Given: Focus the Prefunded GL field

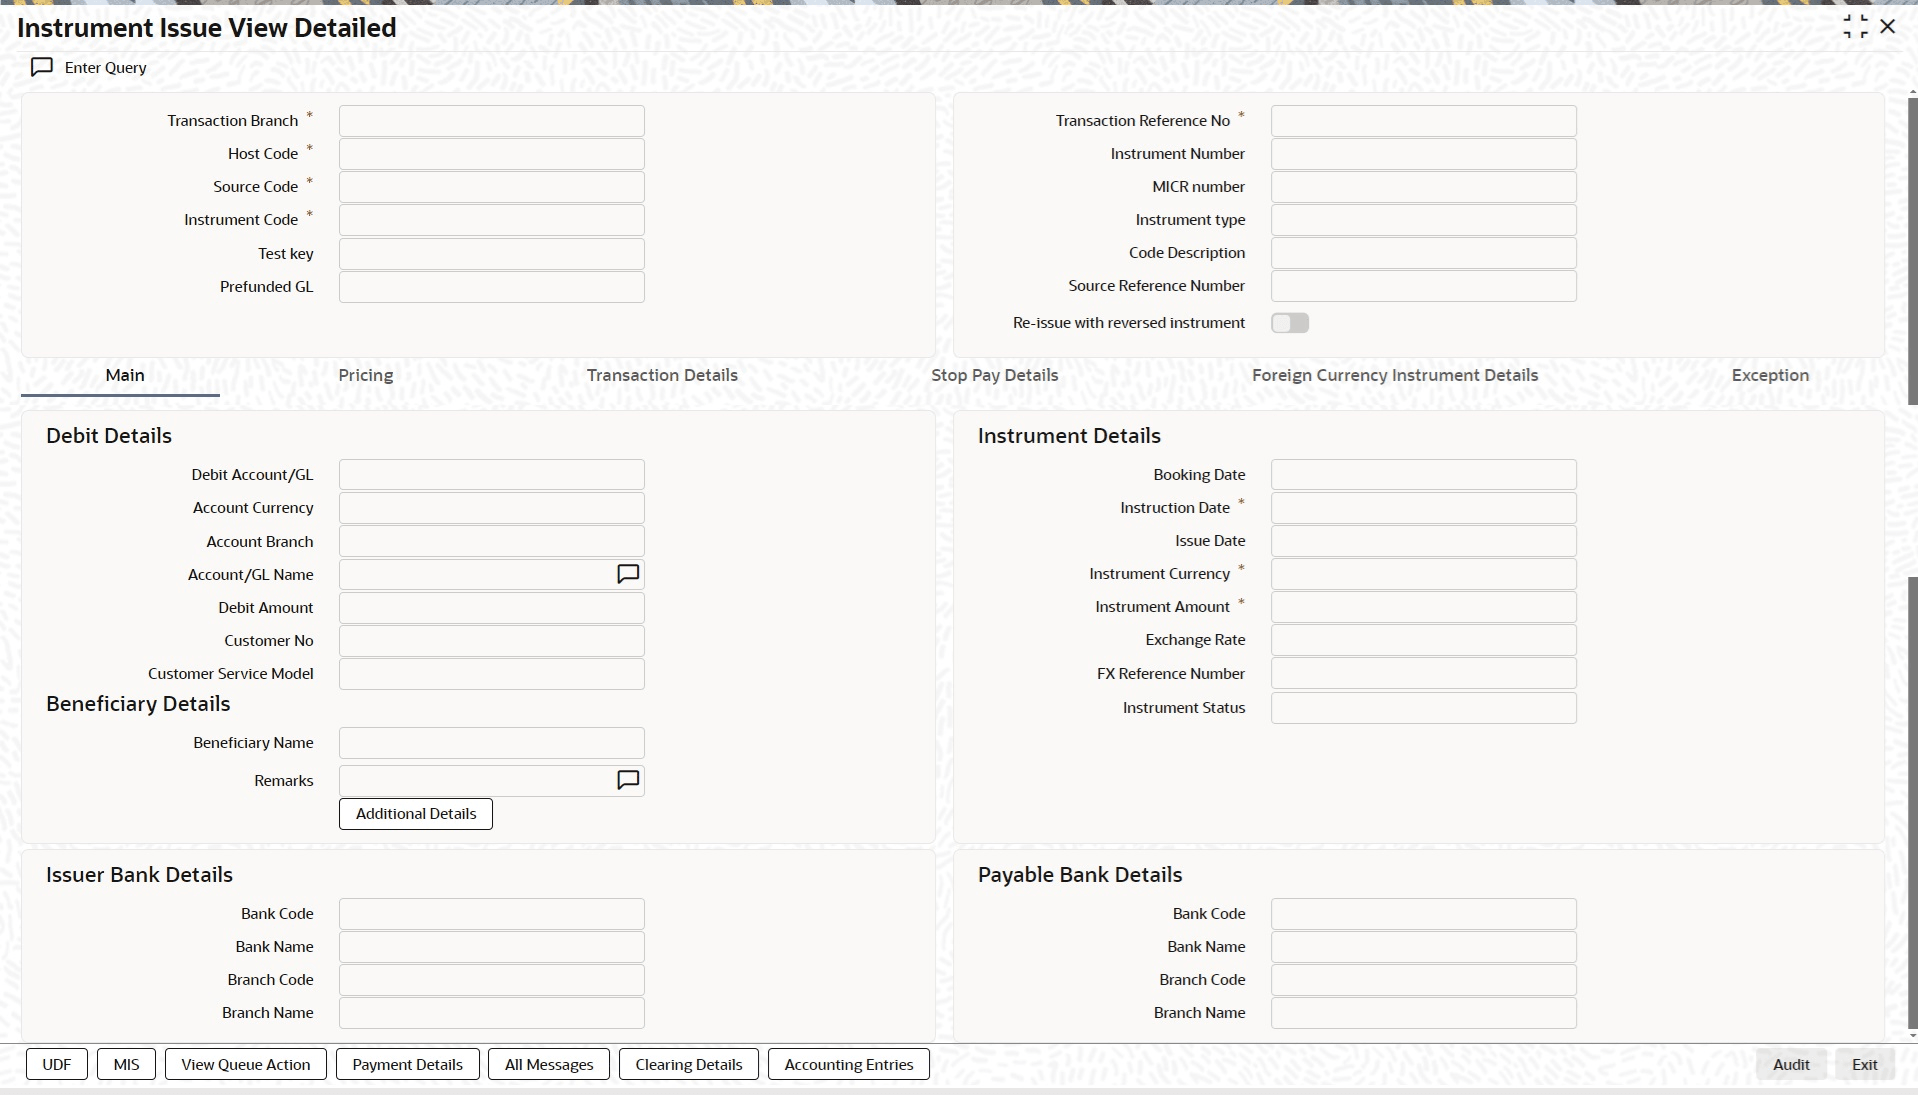Looking at the screenshot, I should pyautogui.click(x=492, y=287).
